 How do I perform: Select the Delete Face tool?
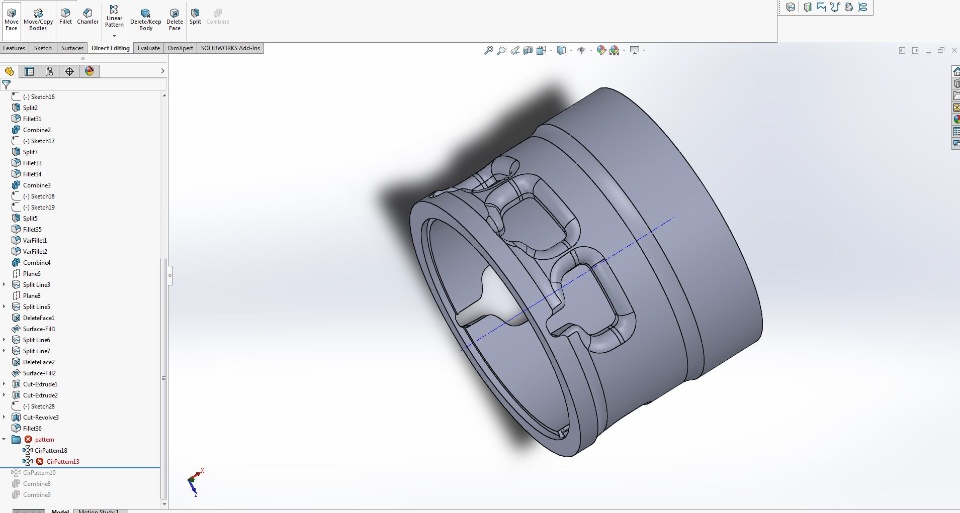pos(174,19)
